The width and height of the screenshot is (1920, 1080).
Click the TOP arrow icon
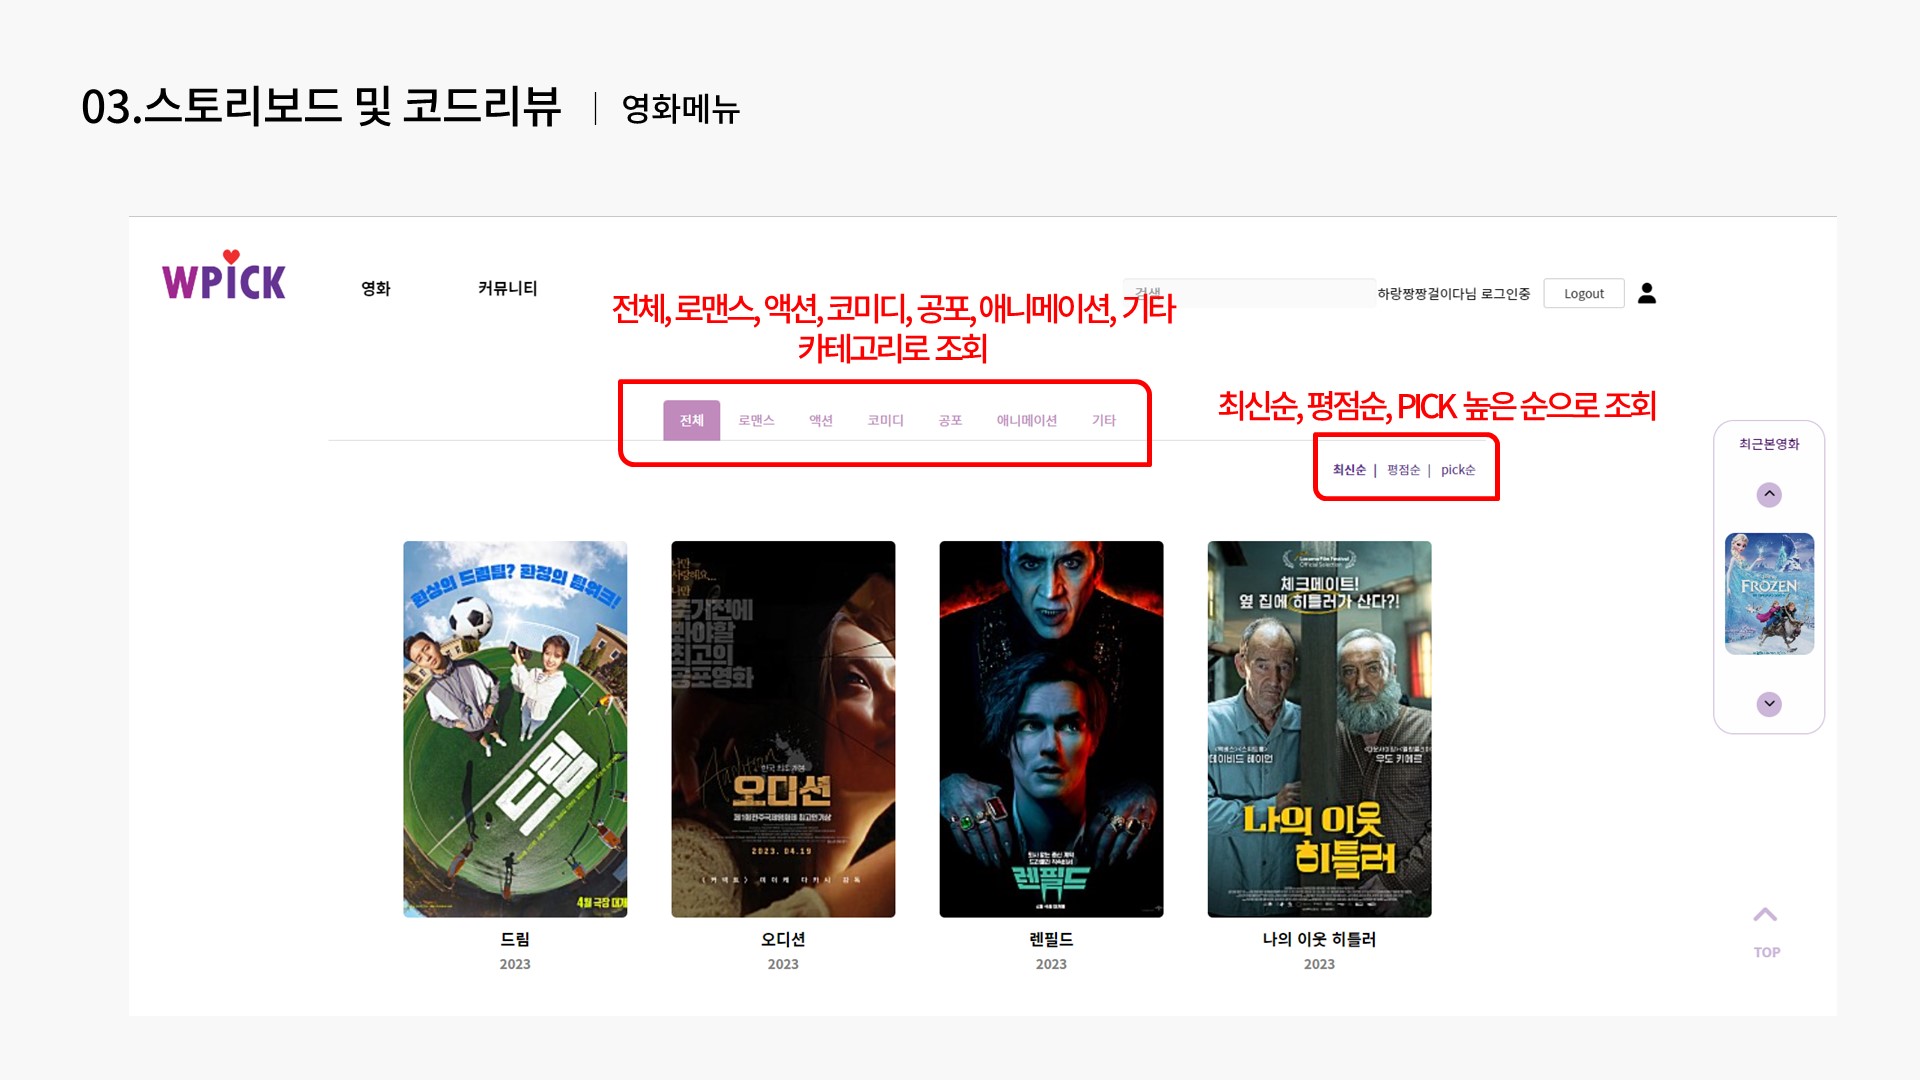pyautogui.click(x=1766, y=915)
